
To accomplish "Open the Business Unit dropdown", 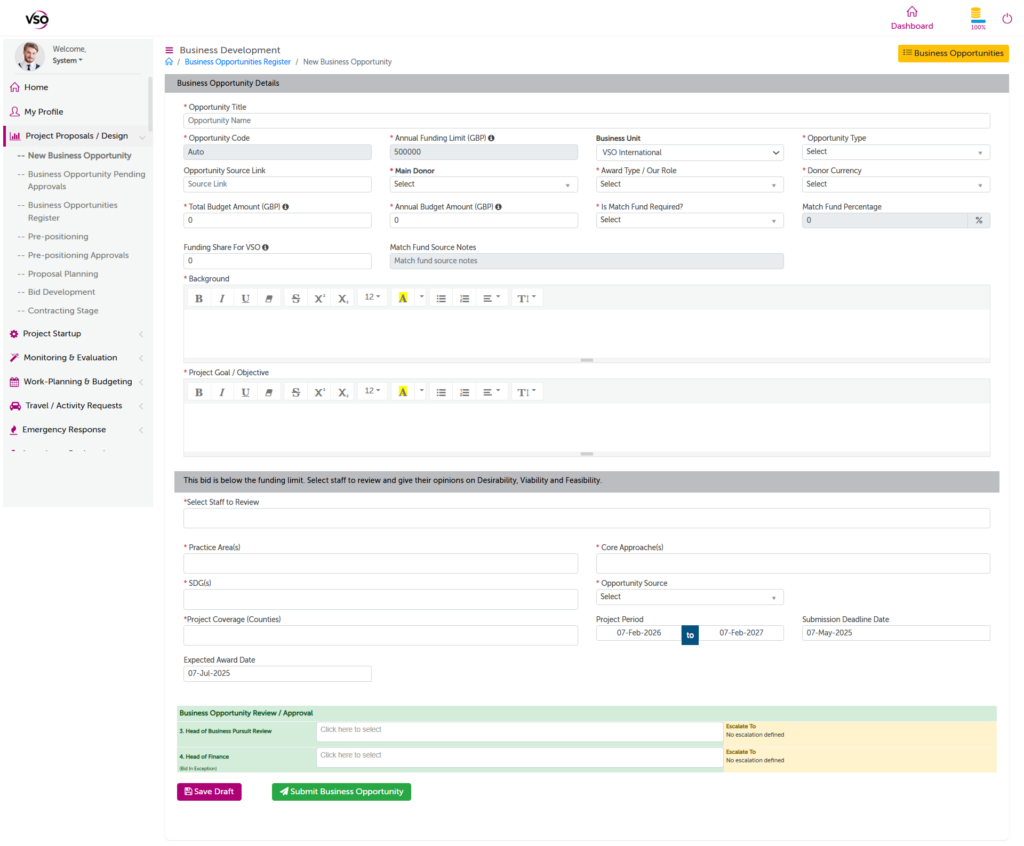I will click(x=689, y=153).
